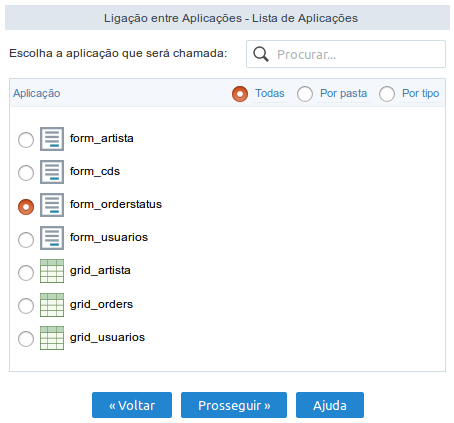Click the form_cds name text

point(95,171)
